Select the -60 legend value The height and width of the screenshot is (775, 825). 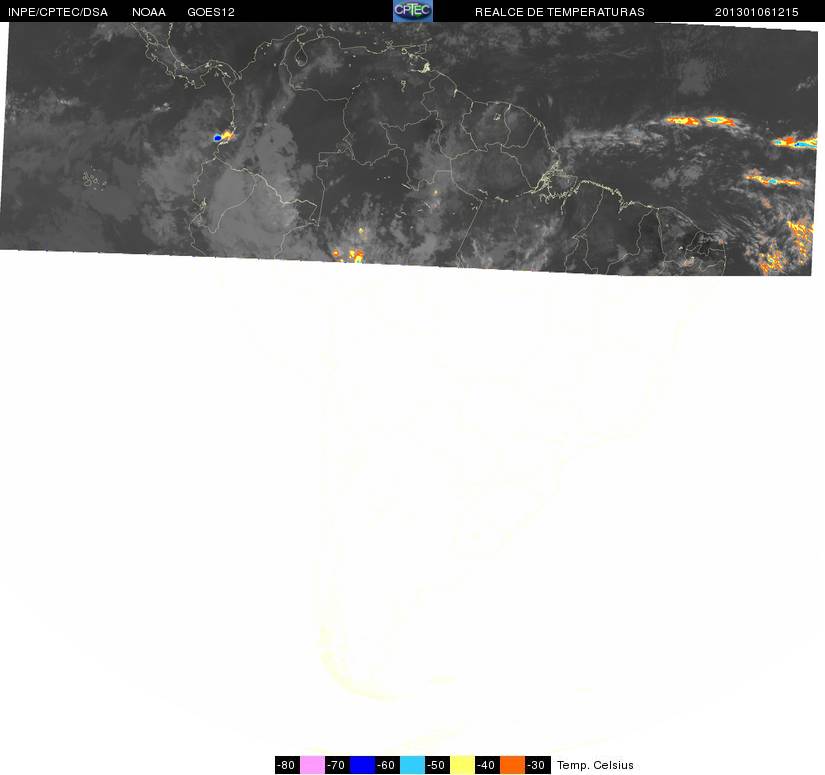click(387, 765)
